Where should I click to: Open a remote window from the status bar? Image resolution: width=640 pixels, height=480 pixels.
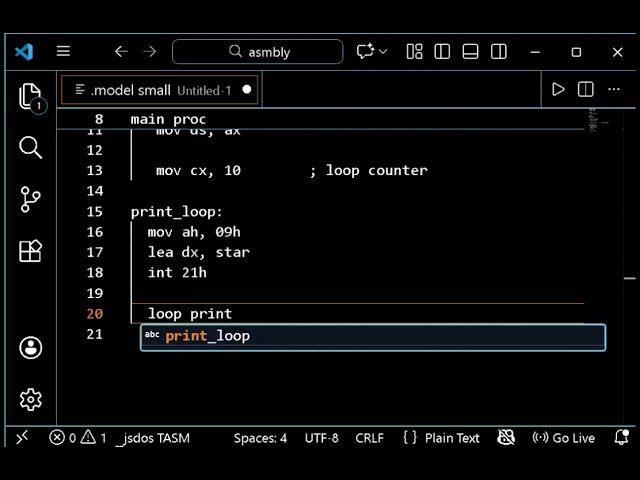22,438
